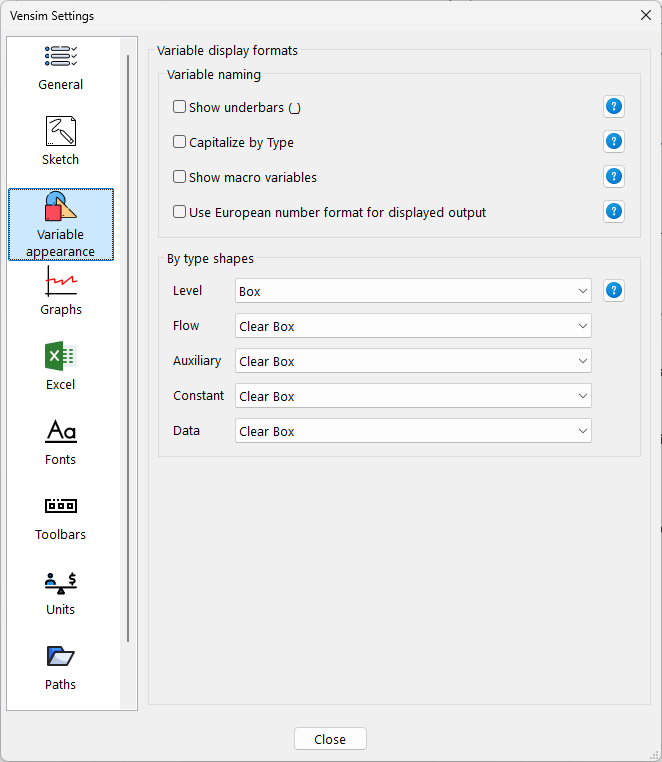Viewport: 662px width, 762px height.
Task: Click help icon beside Show underbars
Action: pos(614,107)
